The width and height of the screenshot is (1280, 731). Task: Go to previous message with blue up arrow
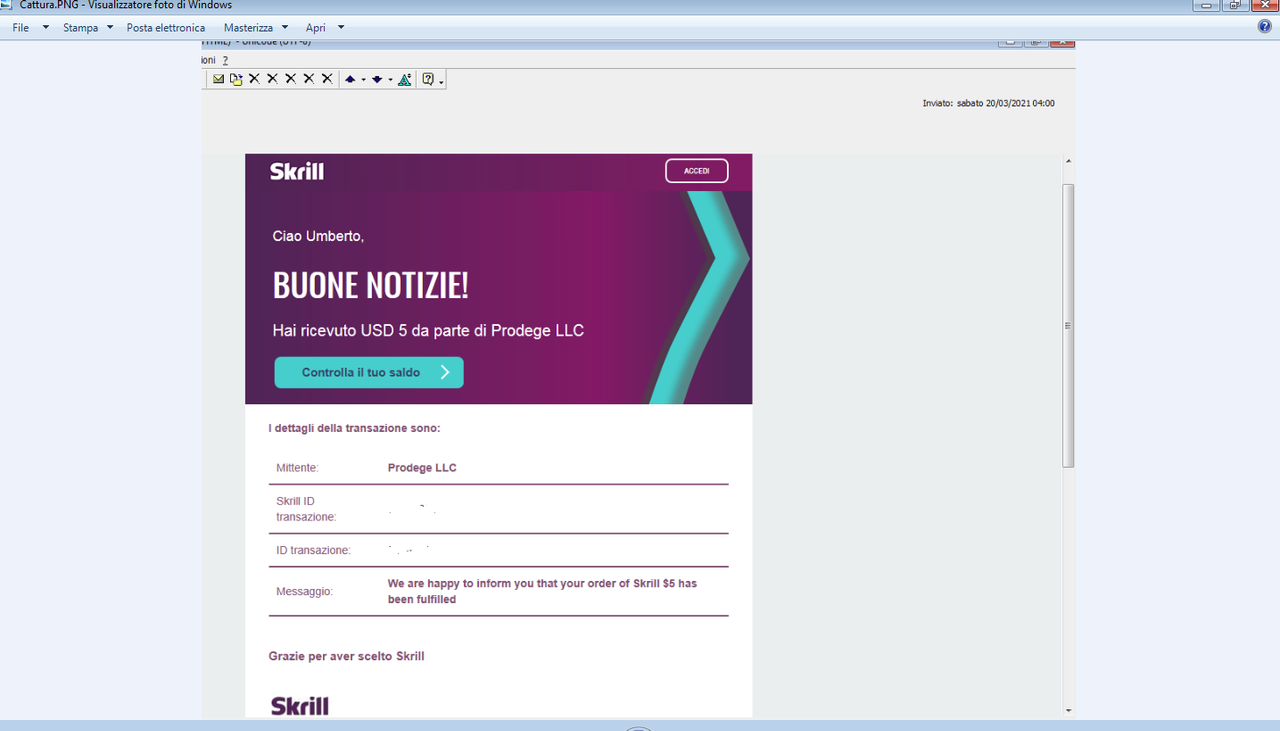pos(350,80)
